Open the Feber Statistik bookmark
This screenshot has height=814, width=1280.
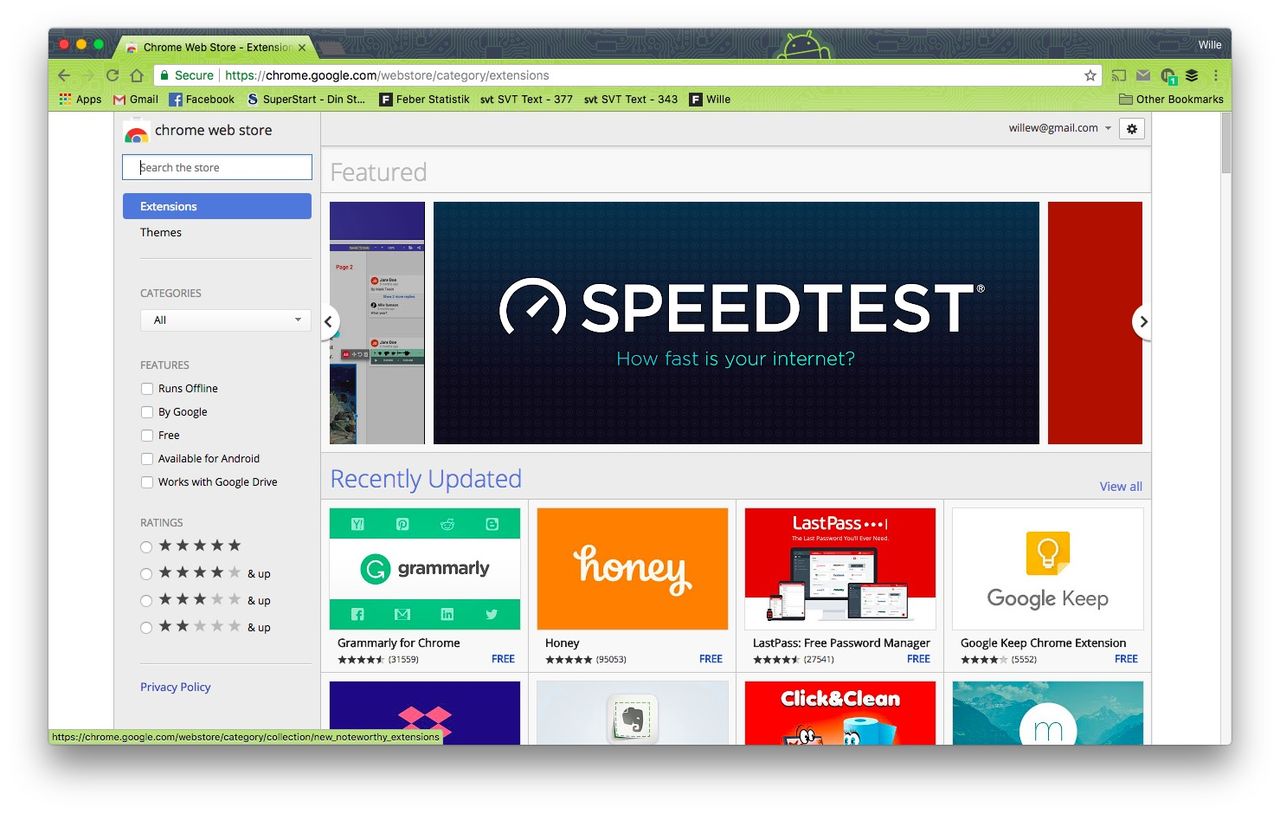pyautogui.click(x=424, y=99)
